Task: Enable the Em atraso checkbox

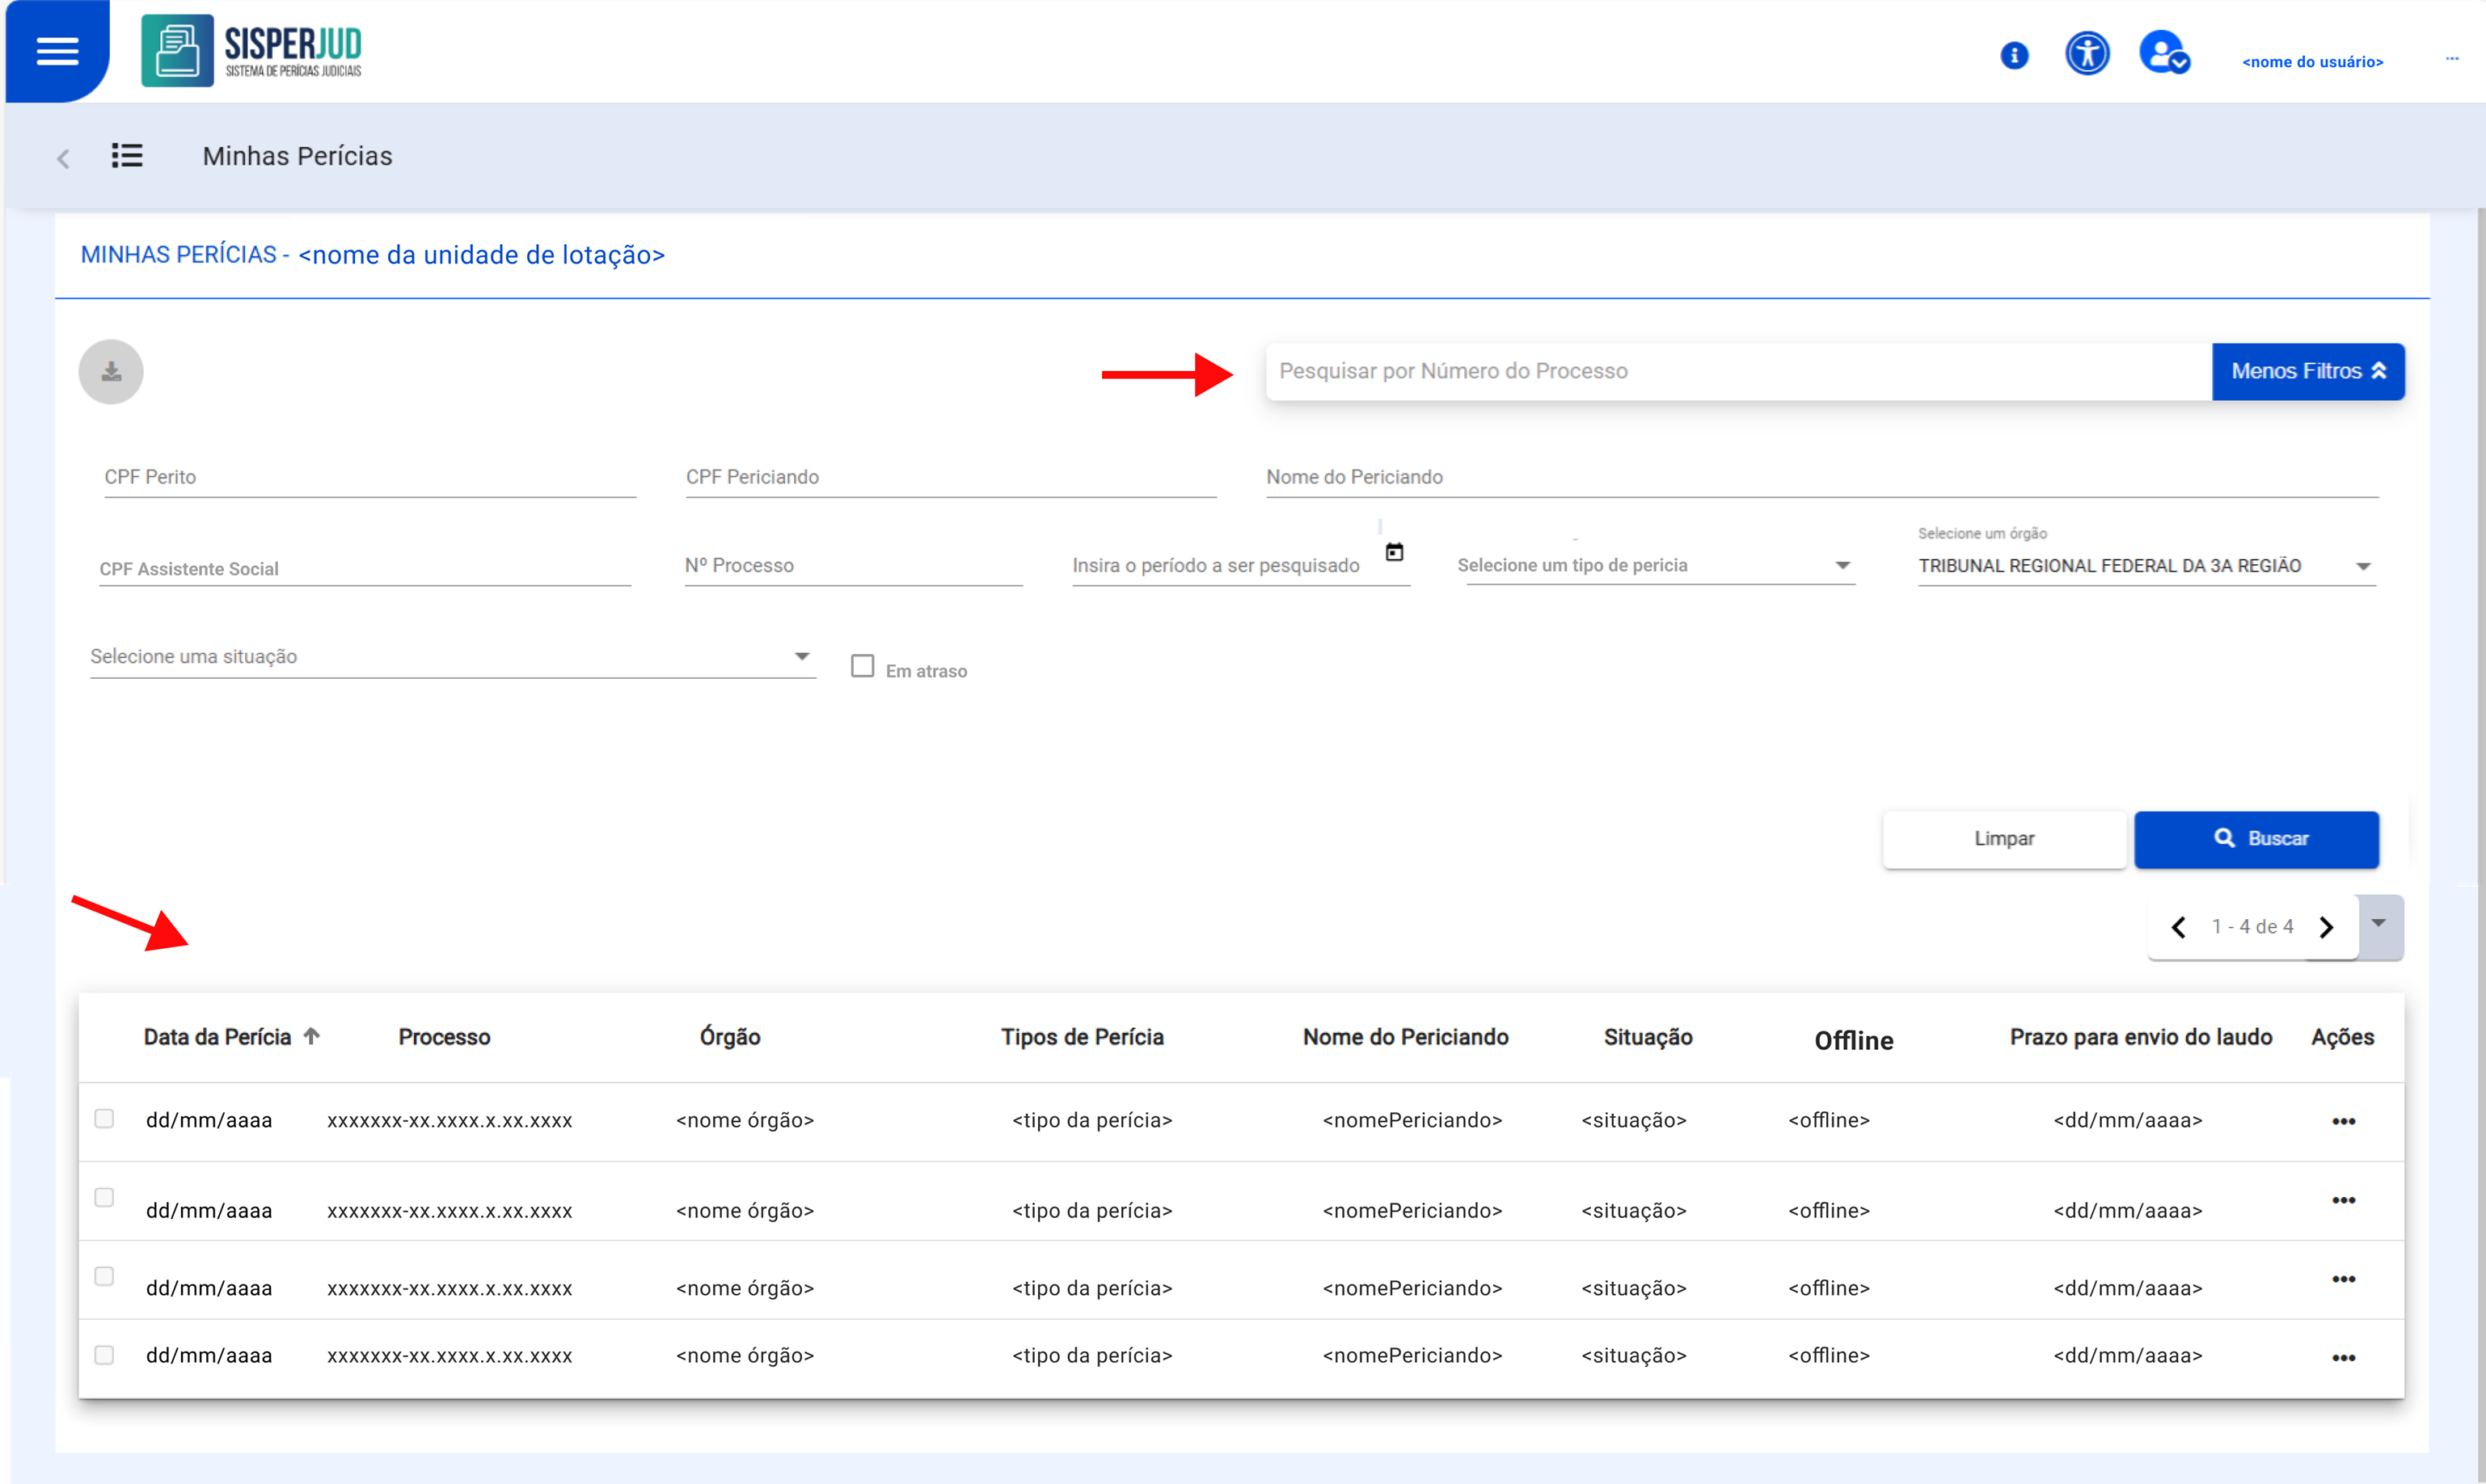Action: click(x=862, y=666)
